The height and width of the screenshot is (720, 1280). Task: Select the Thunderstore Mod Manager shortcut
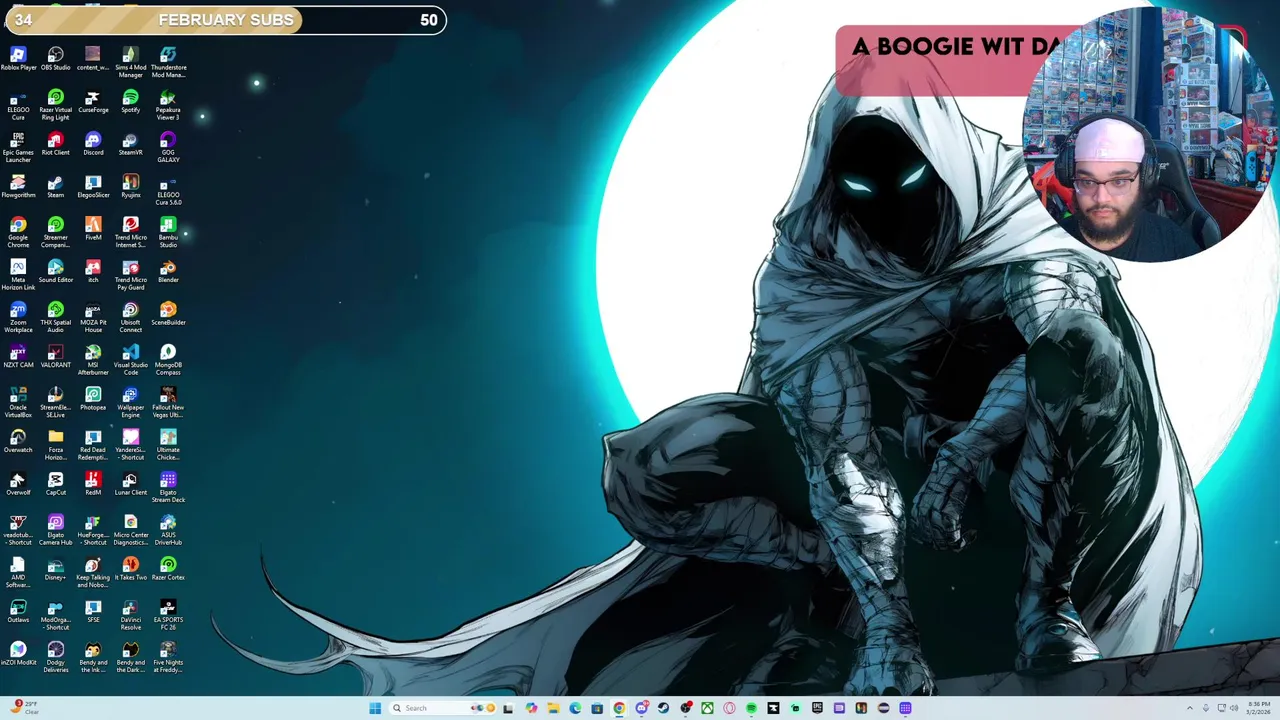168,62
